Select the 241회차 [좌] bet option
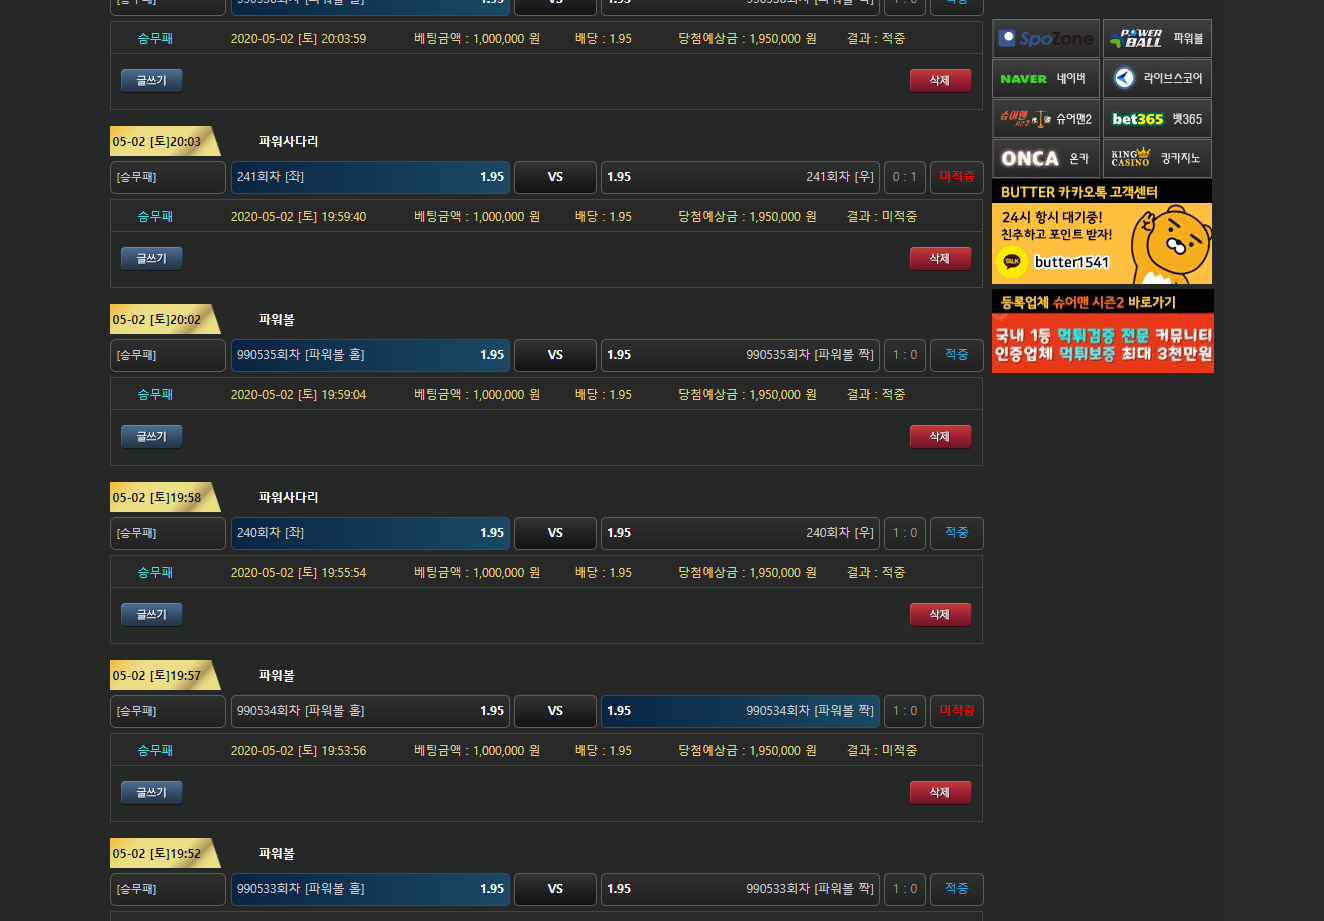This screenshot has height=921, width=1324. [370, 177]
